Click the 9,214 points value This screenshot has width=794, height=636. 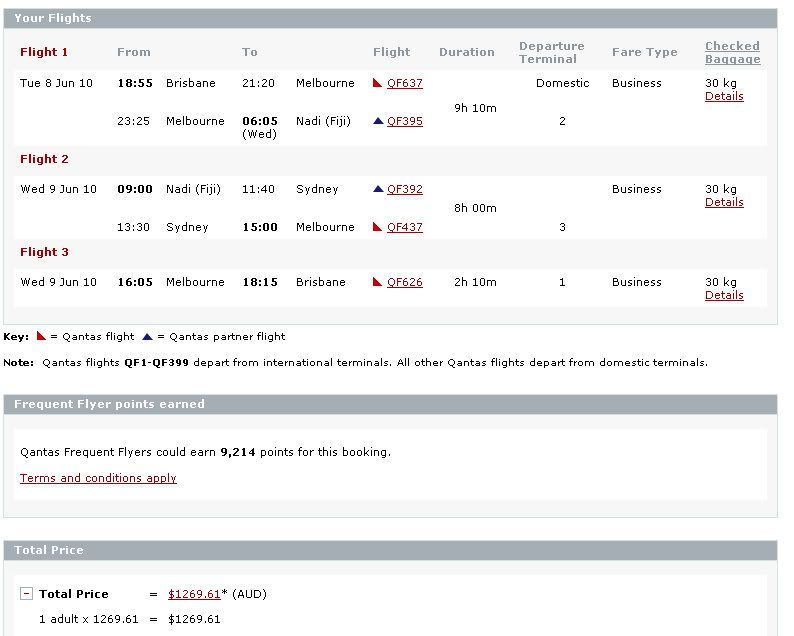[x=238, y=452]
